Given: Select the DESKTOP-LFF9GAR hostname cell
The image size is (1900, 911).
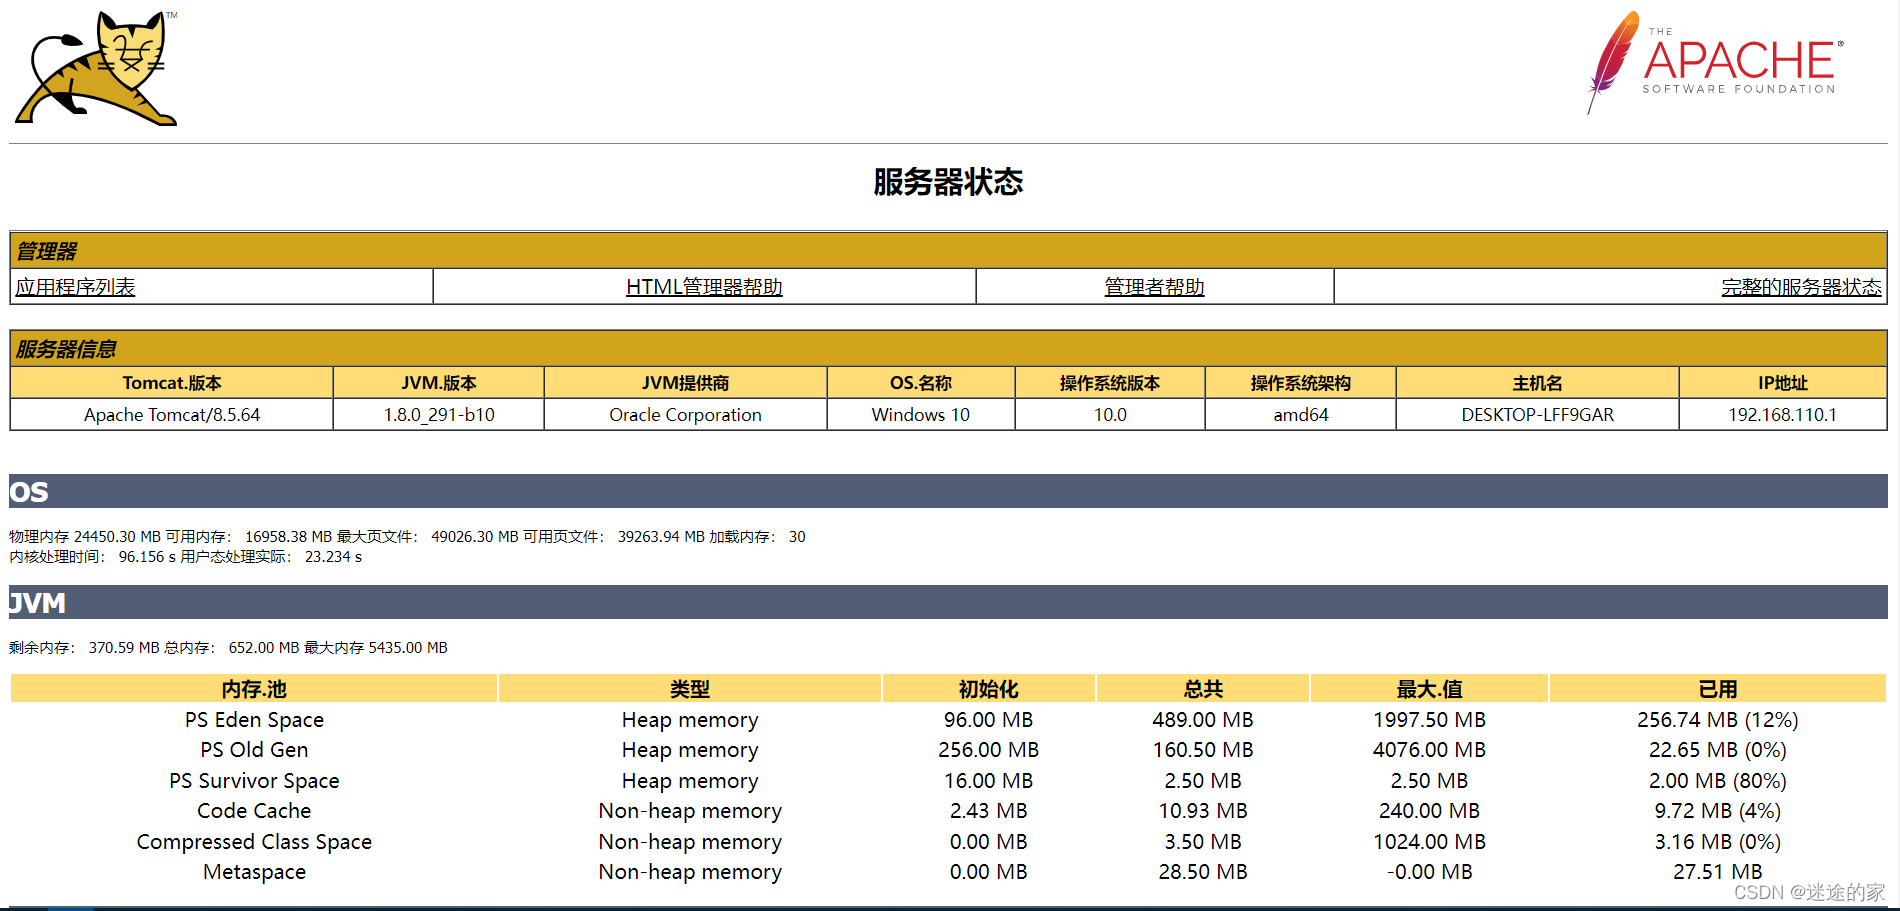Looking at the screenshot, I should 1537,415.
